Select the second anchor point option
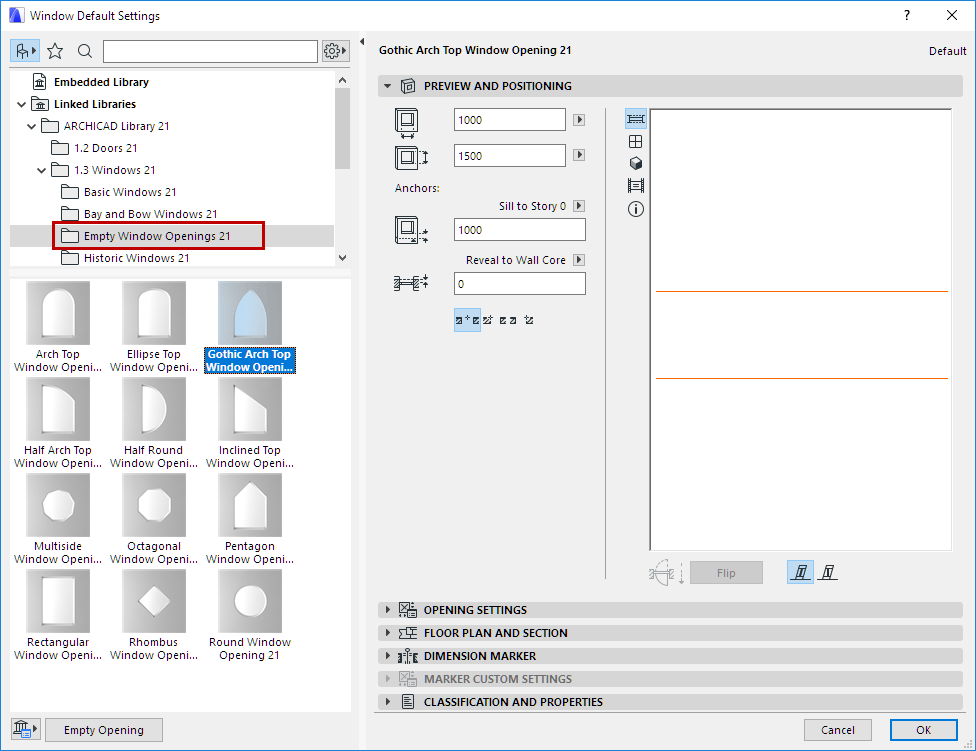The width and height of the screenshot is (976, 751). pos(487,320)
